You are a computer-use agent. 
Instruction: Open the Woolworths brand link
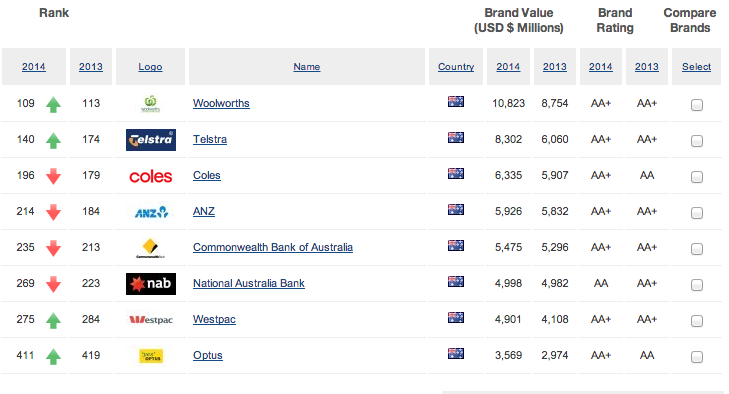coord(221,103)
